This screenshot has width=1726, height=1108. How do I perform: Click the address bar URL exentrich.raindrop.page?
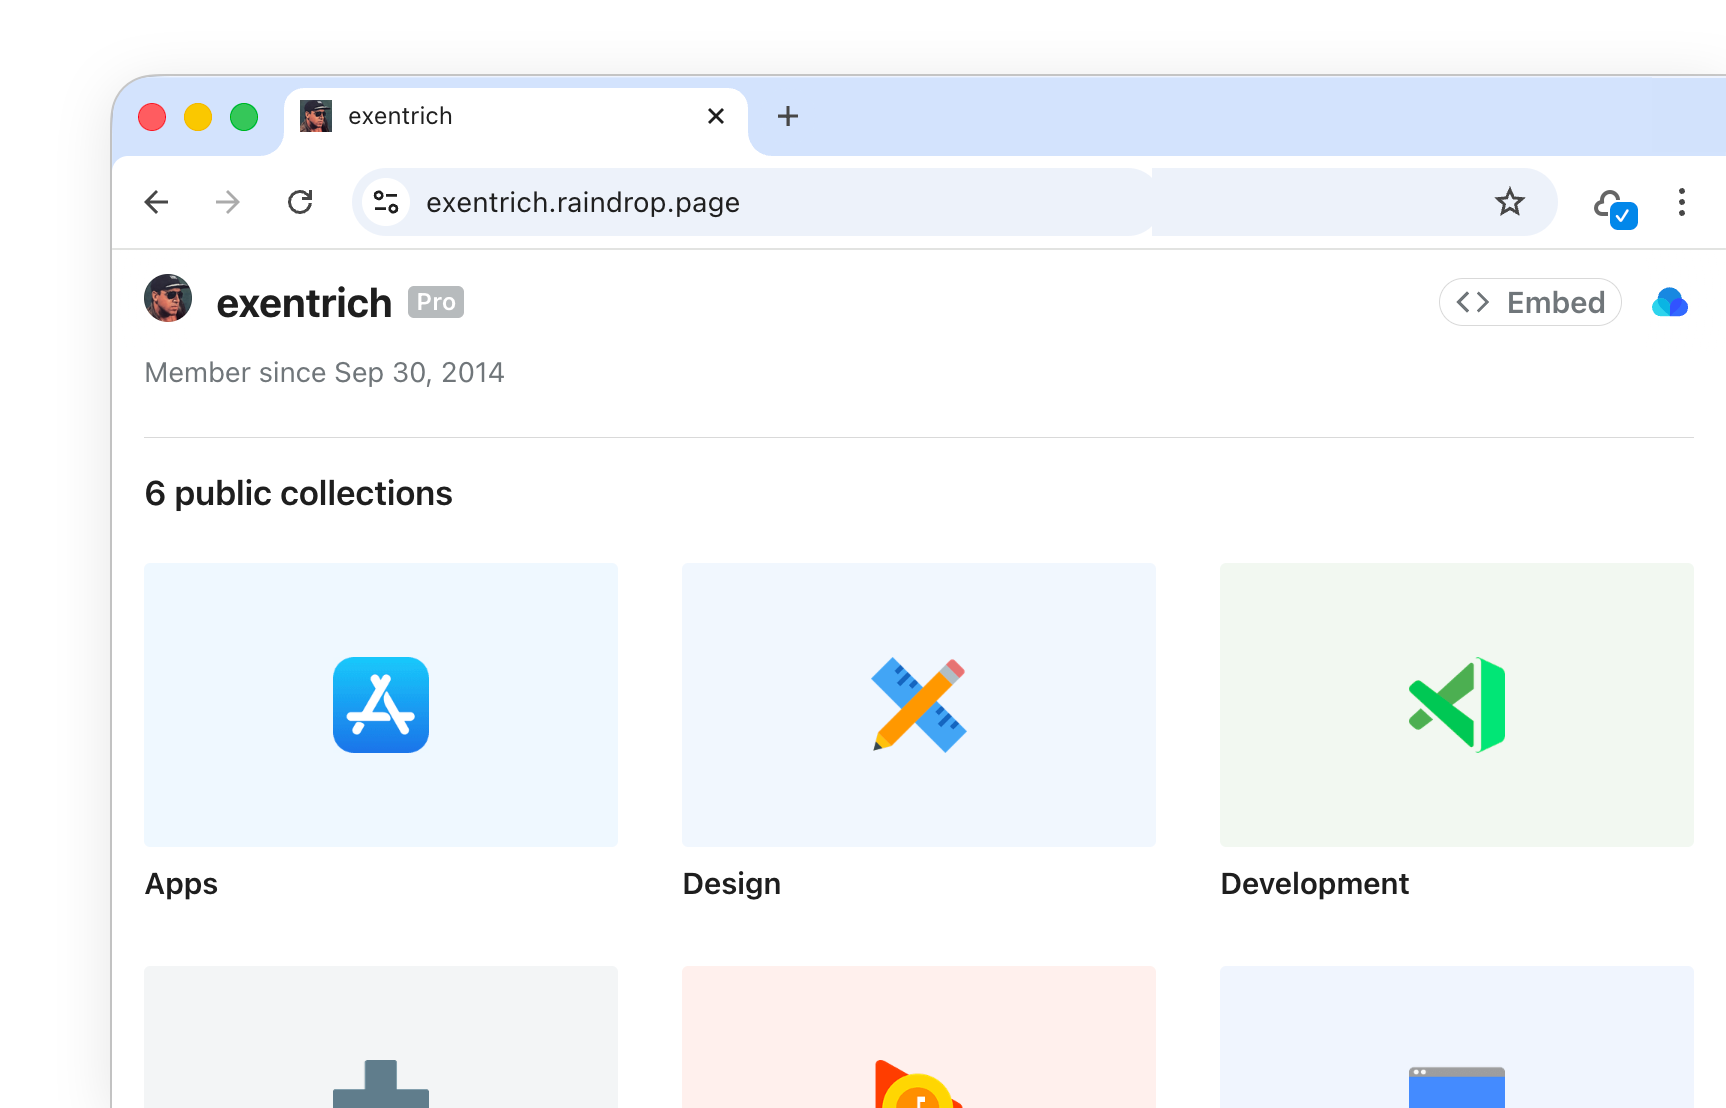pyautogui.click(x=583, y=202)
